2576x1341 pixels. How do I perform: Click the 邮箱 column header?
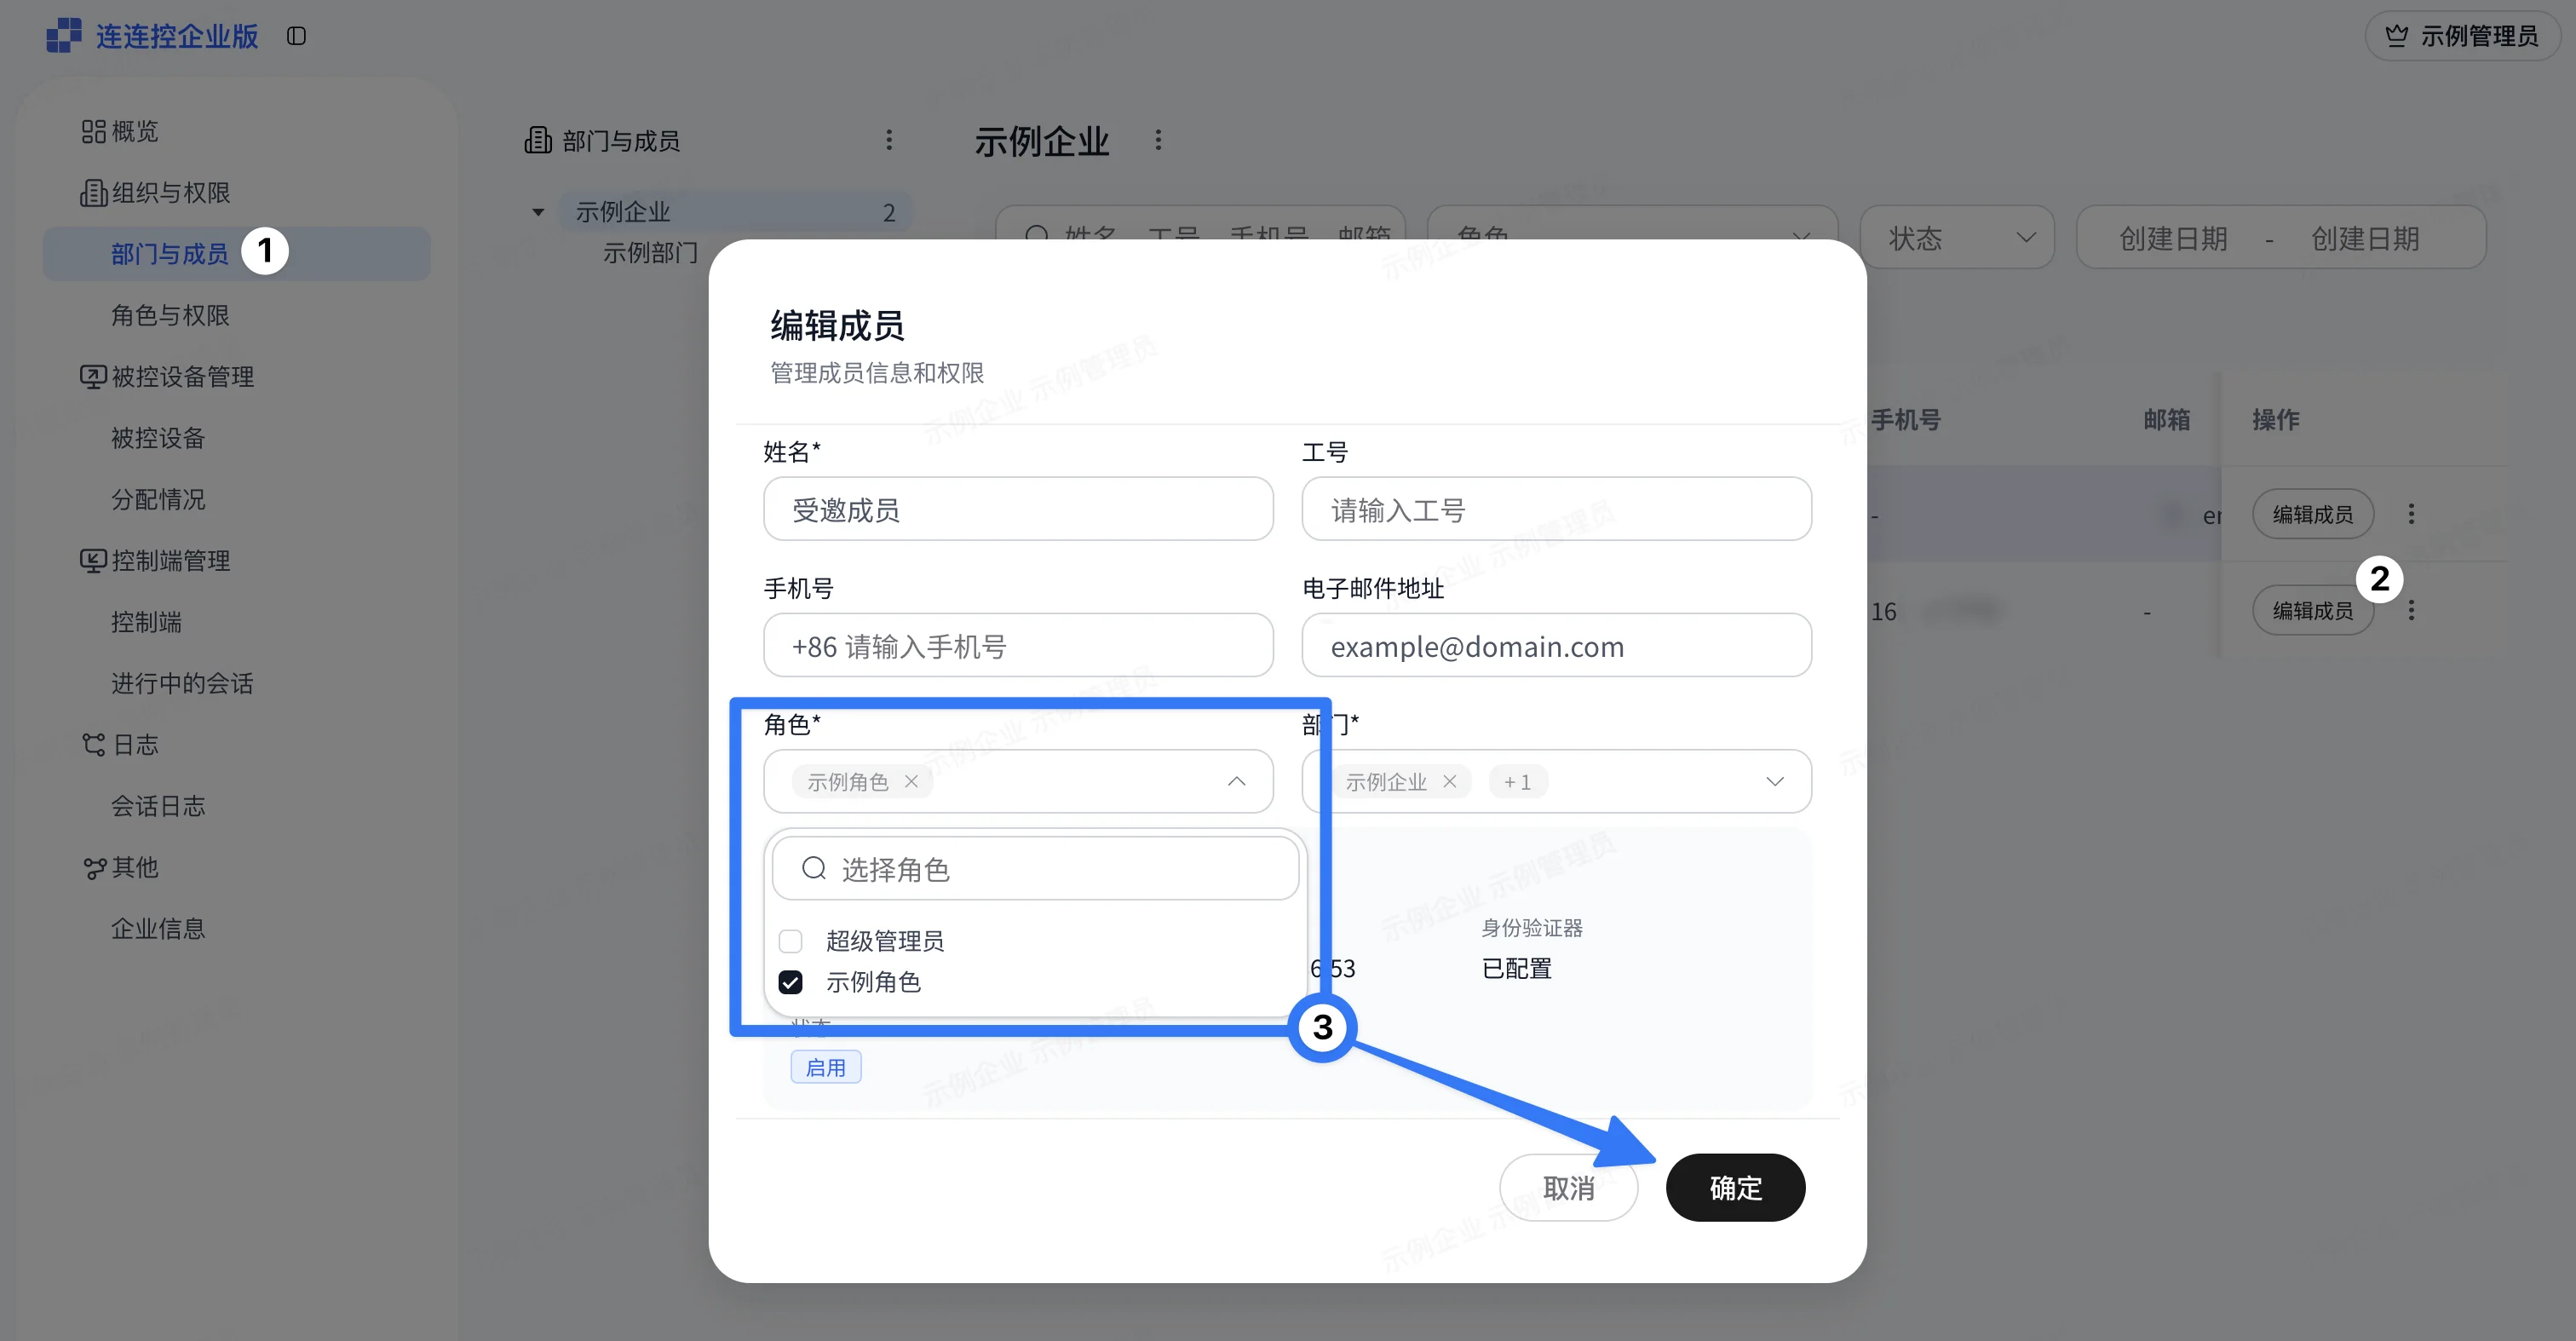[x=2167, y=419]
